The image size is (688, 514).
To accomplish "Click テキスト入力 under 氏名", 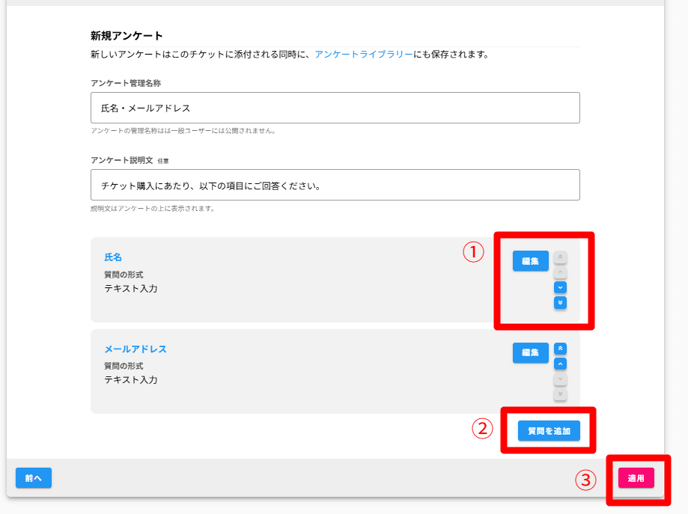I will (x=131, y=288).
